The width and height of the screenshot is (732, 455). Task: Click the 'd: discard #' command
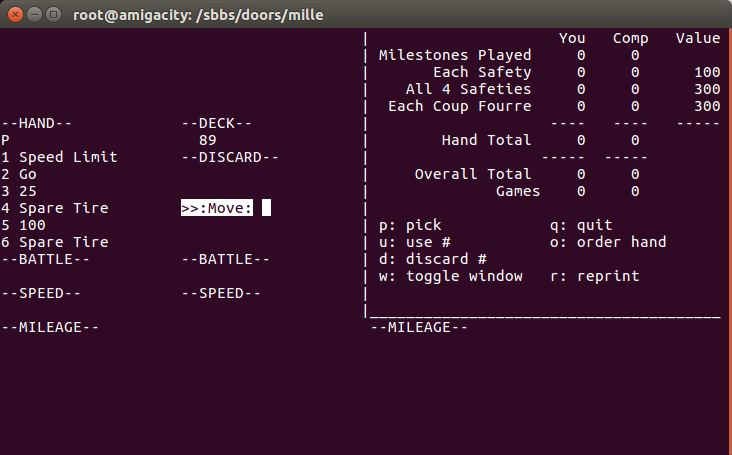click(432, 259)
